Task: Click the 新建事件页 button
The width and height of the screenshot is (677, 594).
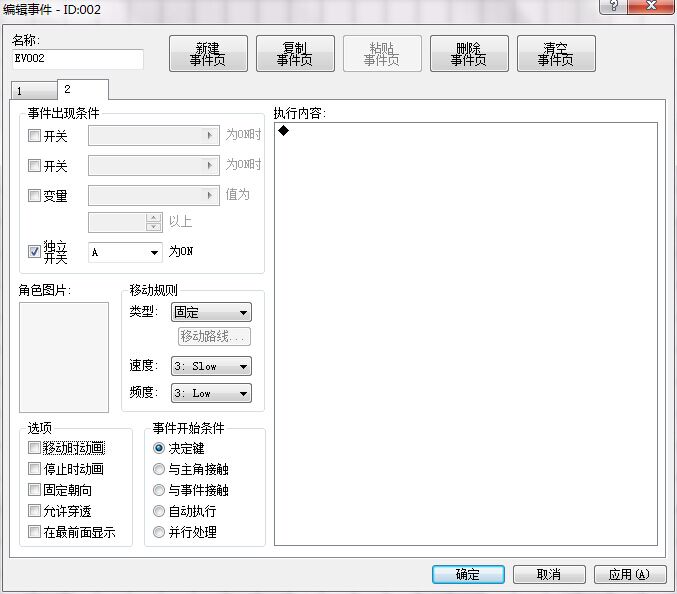Action: (208, 54)
